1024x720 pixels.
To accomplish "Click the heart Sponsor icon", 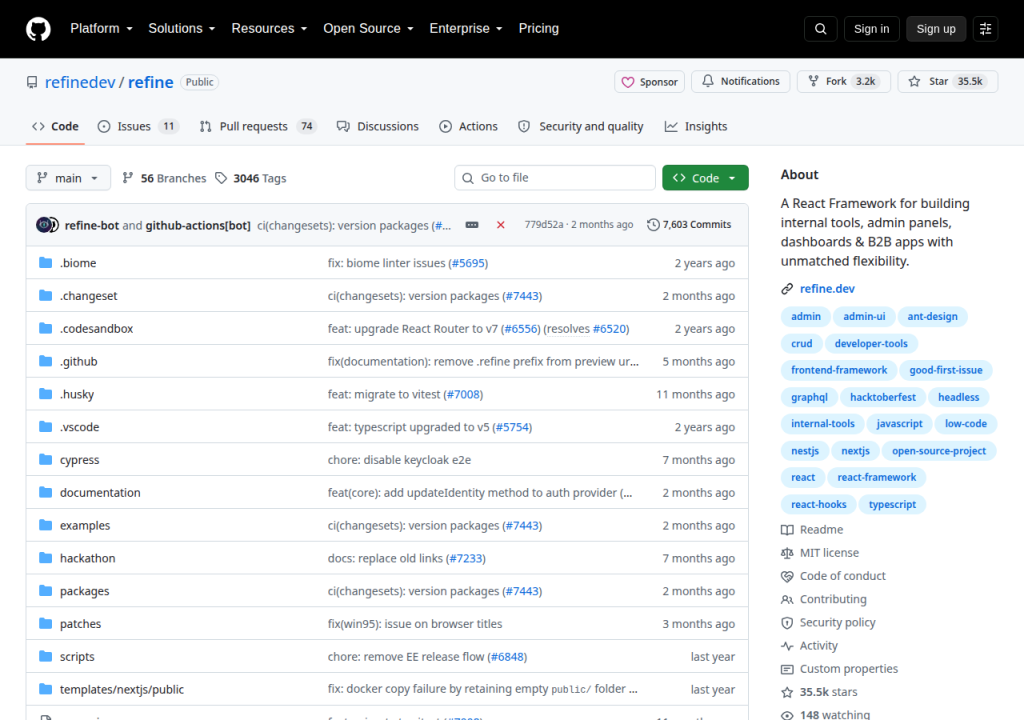I will click(628, 82).
